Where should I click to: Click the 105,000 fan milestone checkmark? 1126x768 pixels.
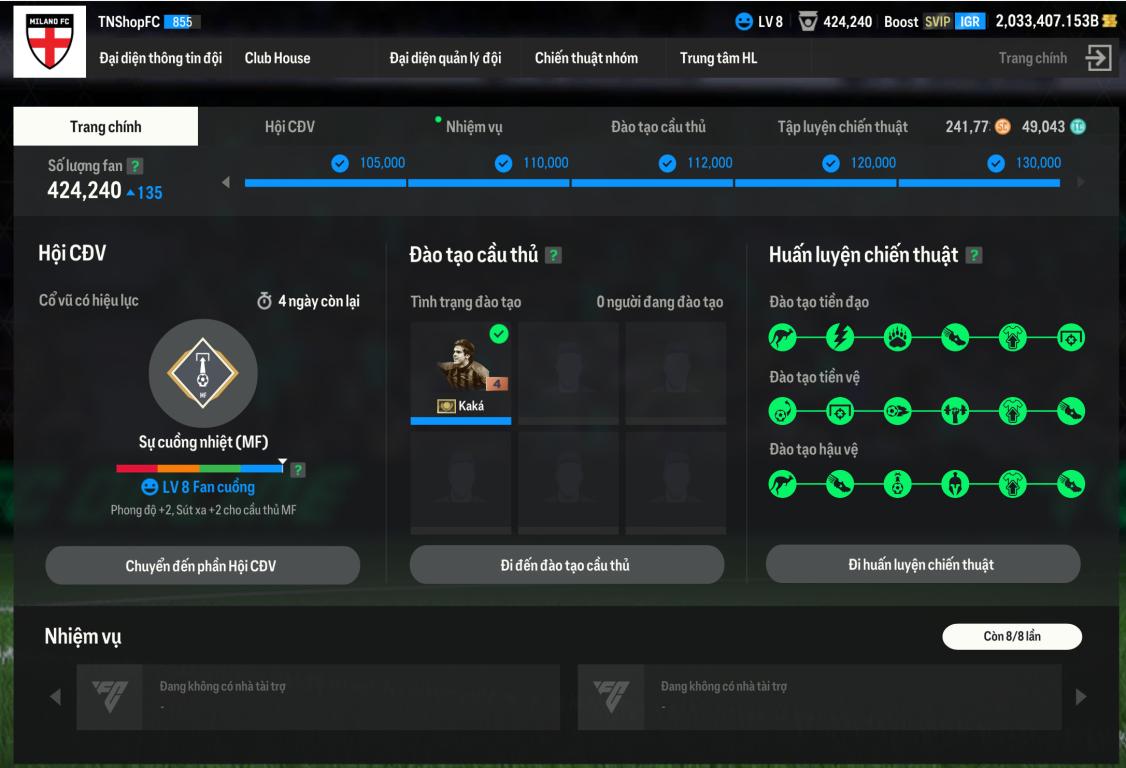click(340, 164)
